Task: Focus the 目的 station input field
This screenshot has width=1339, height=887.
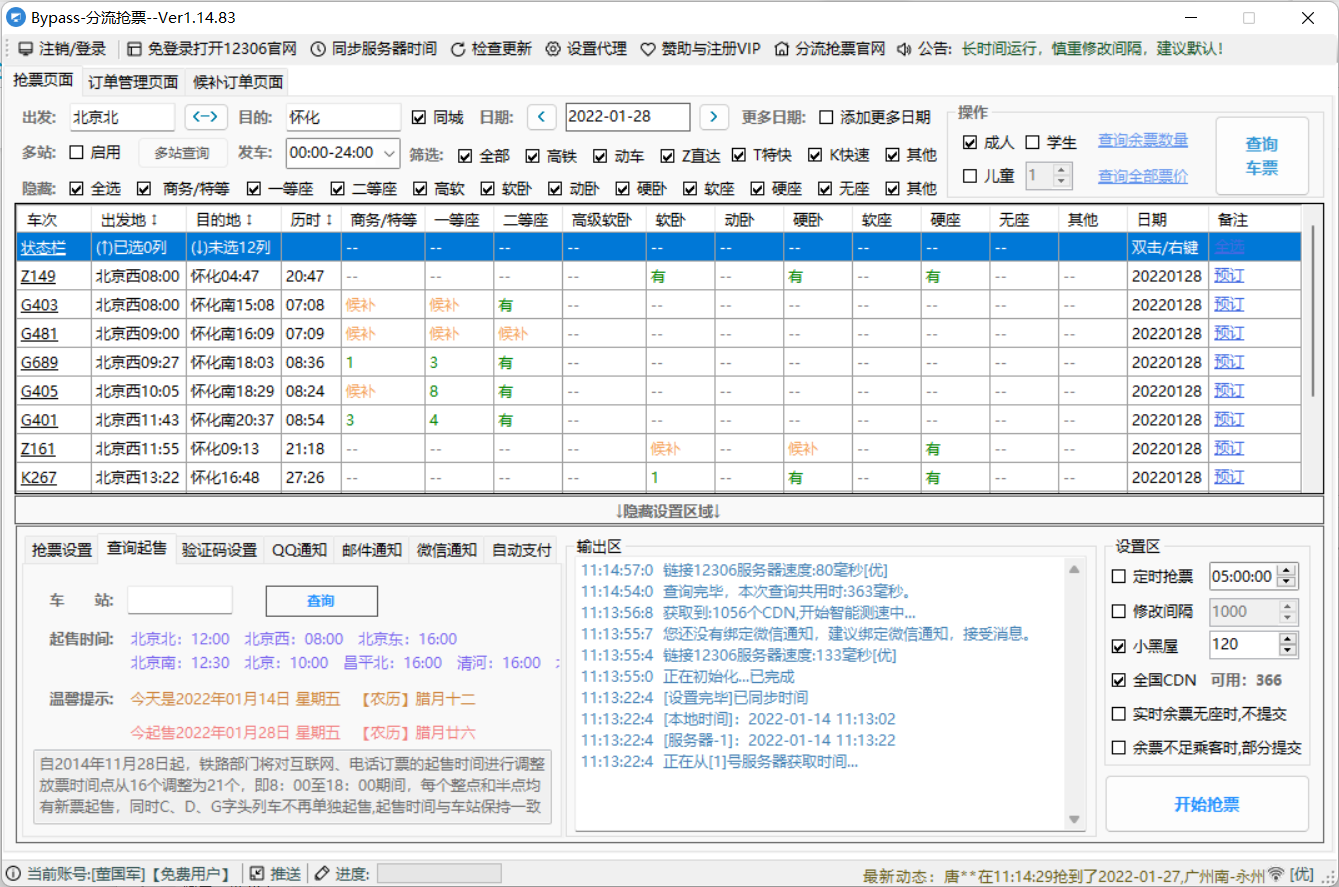Action: 343,117
